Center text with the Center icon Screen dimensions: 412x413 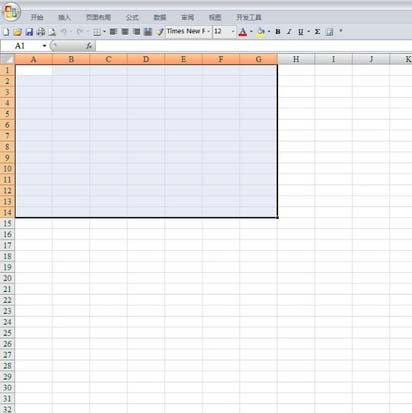(125, 32)
